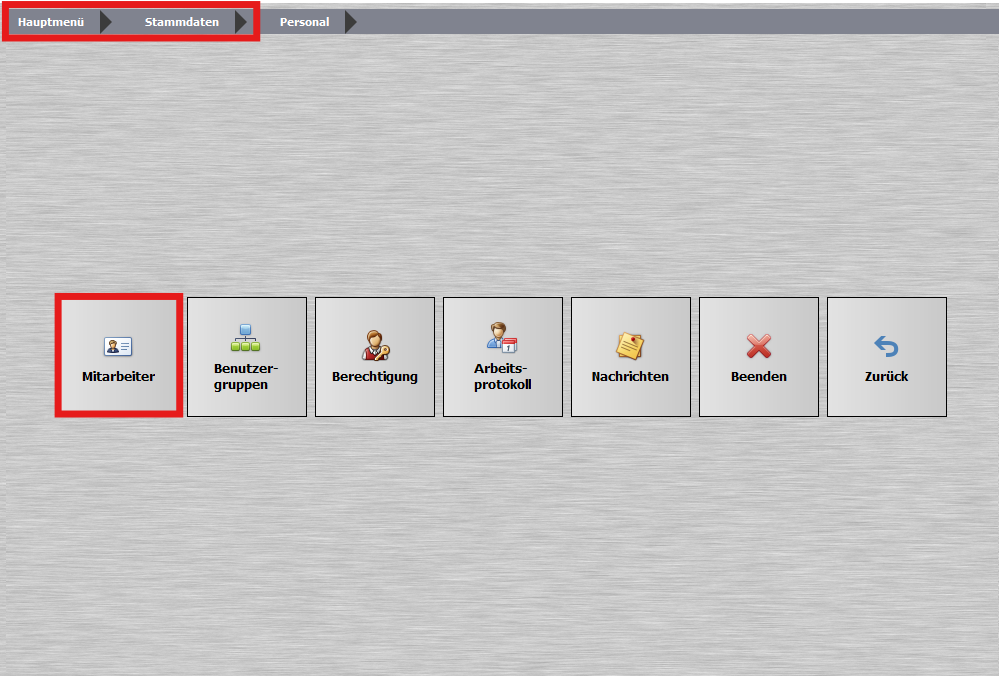Navigate to Stammdaten in the breadcrumb
This screenshot has height=676, width=999.
tap(181, 22)
